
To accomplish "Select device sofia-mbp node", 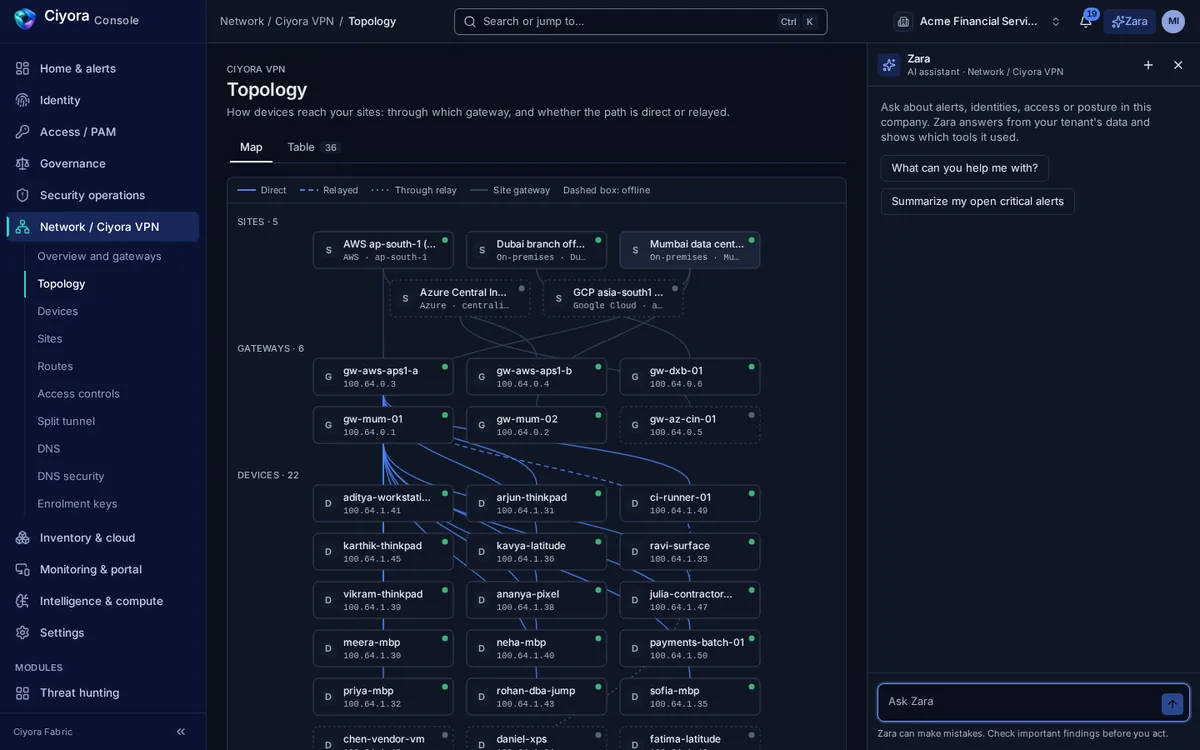I will click(690, 697).
